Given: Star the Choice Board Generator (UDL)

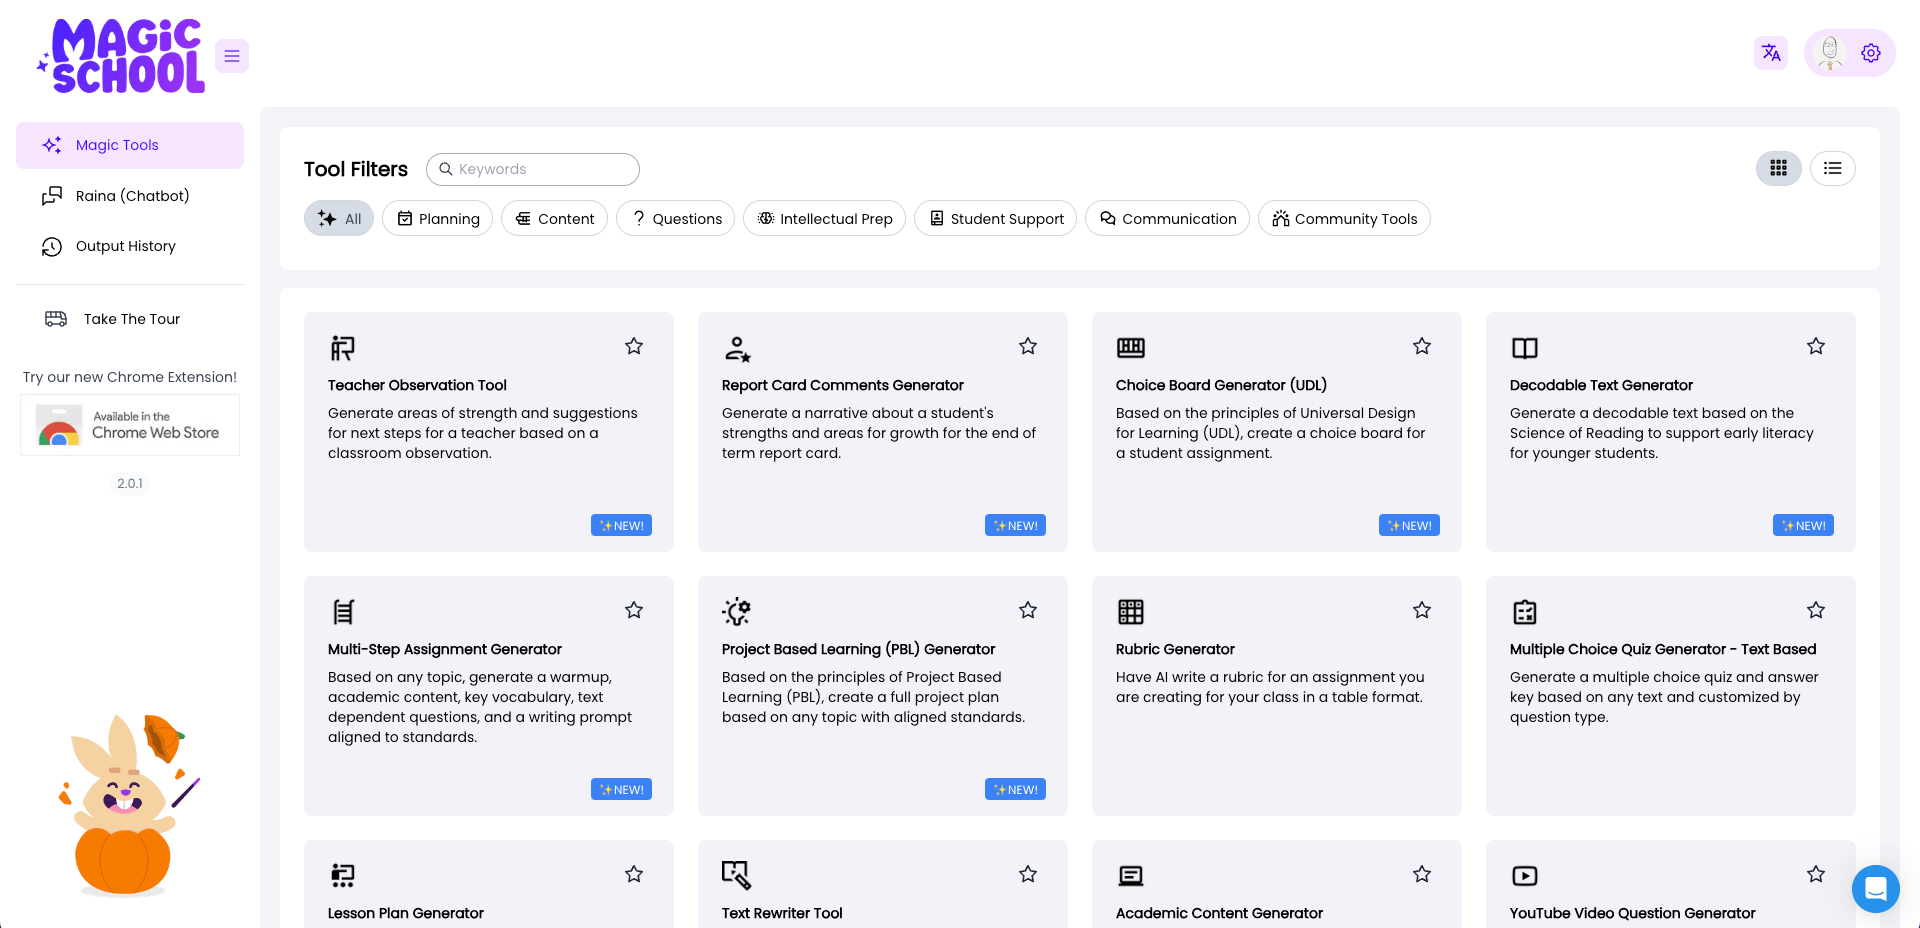Looking at the screenshot, I should click(1422, 346).
